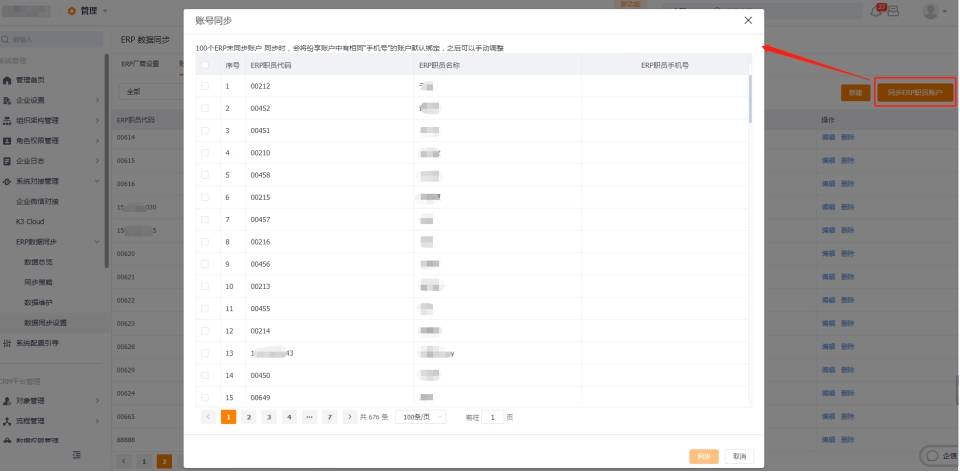
Task: Open the message inbox icon beside the bell
Action: pos(894,11)
